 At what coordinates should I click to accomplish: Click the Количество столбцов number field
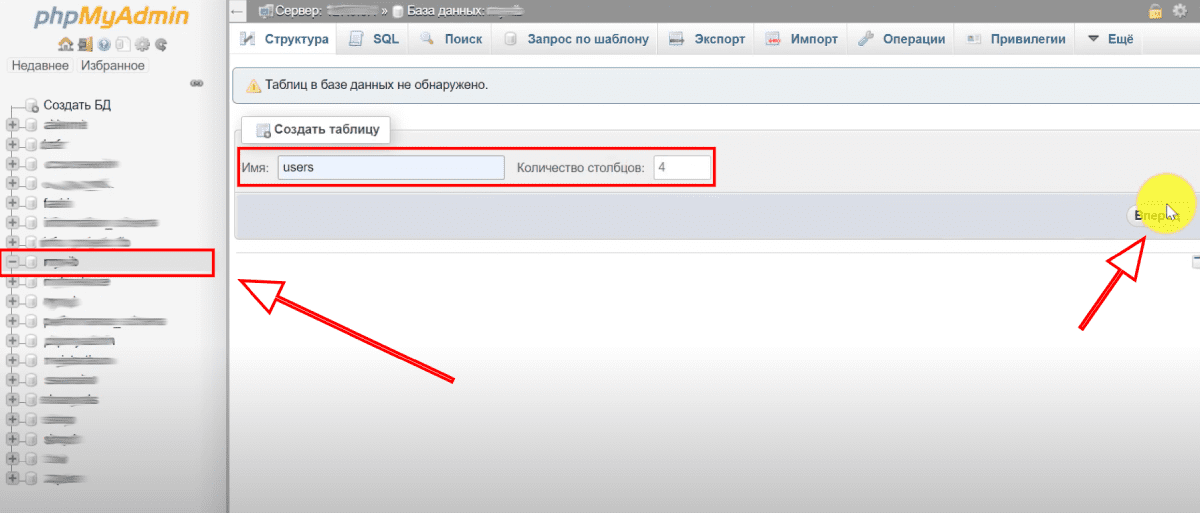pyautogui.click(x=682, y=167)
